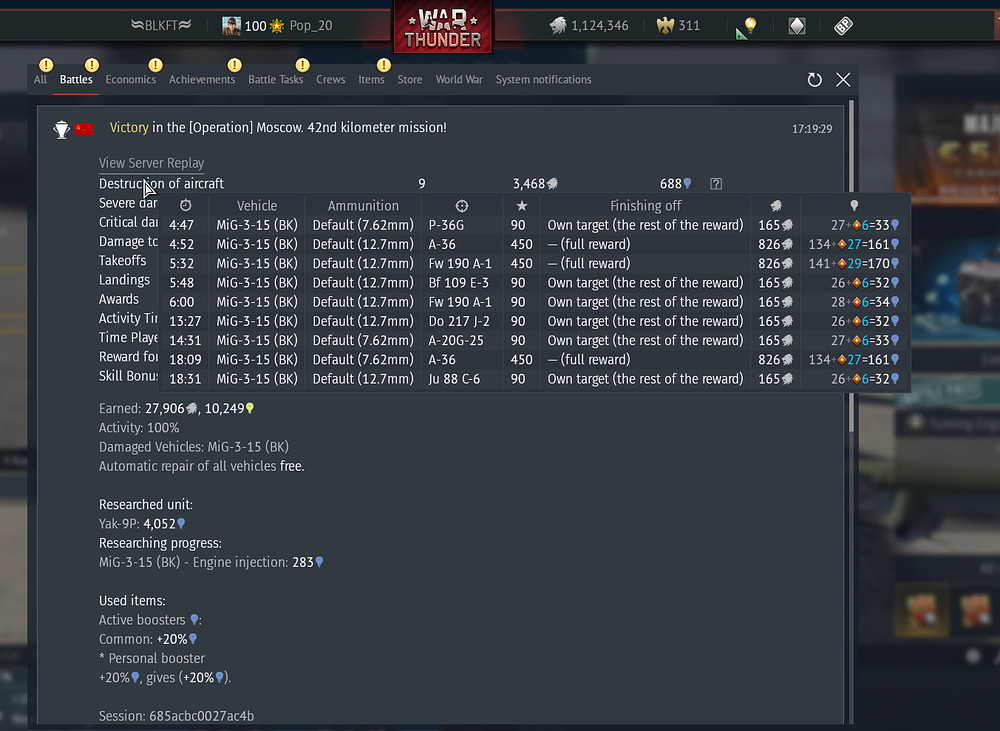Click the Destruction of aircraft row
Image resolution: width=1000 pixels, height=731 pixels.
click(411, 184)
